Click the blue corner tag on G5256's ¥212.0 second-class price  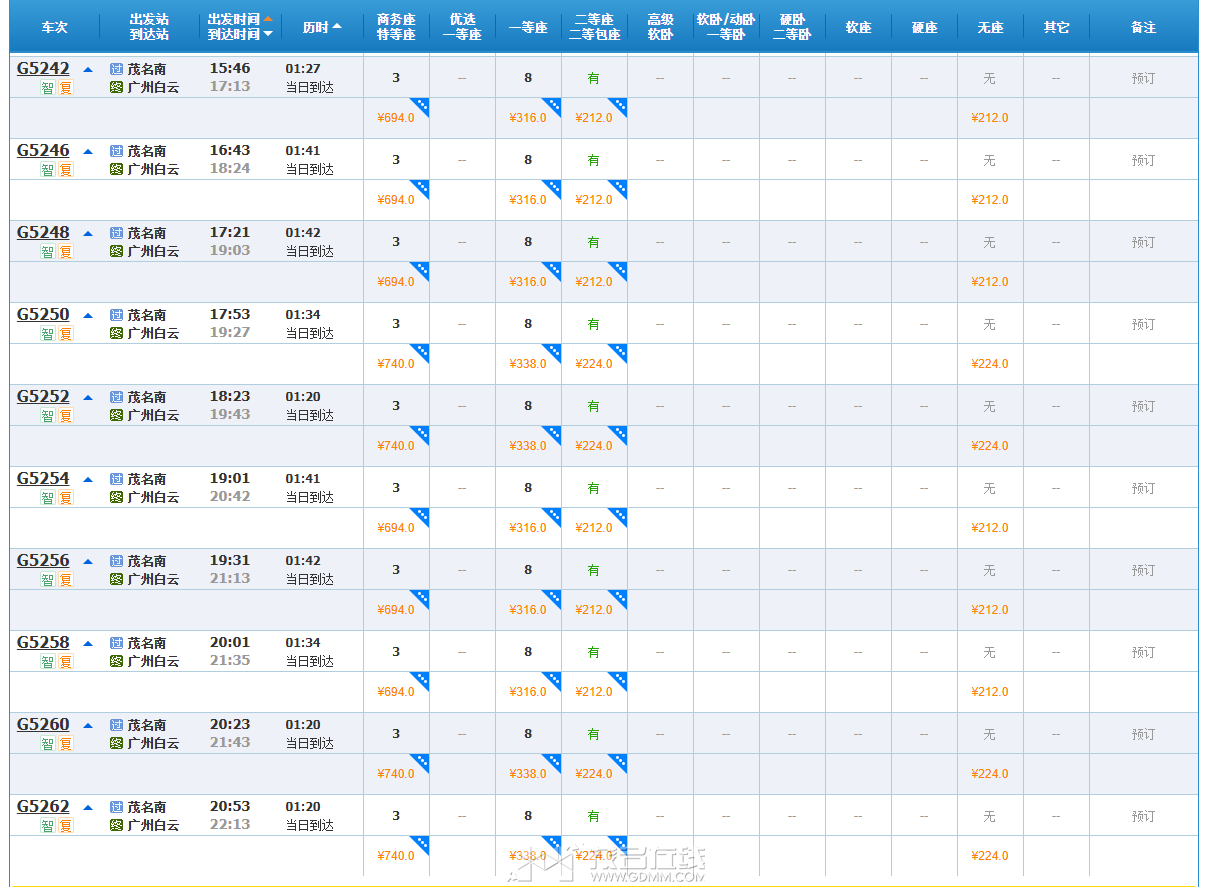click(x=618, y=598)
